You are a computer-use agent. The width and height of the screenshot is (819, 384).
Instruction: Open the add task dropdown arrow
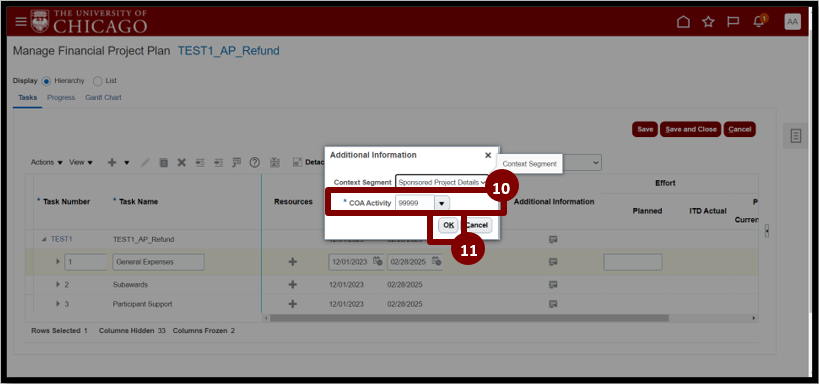126,162
